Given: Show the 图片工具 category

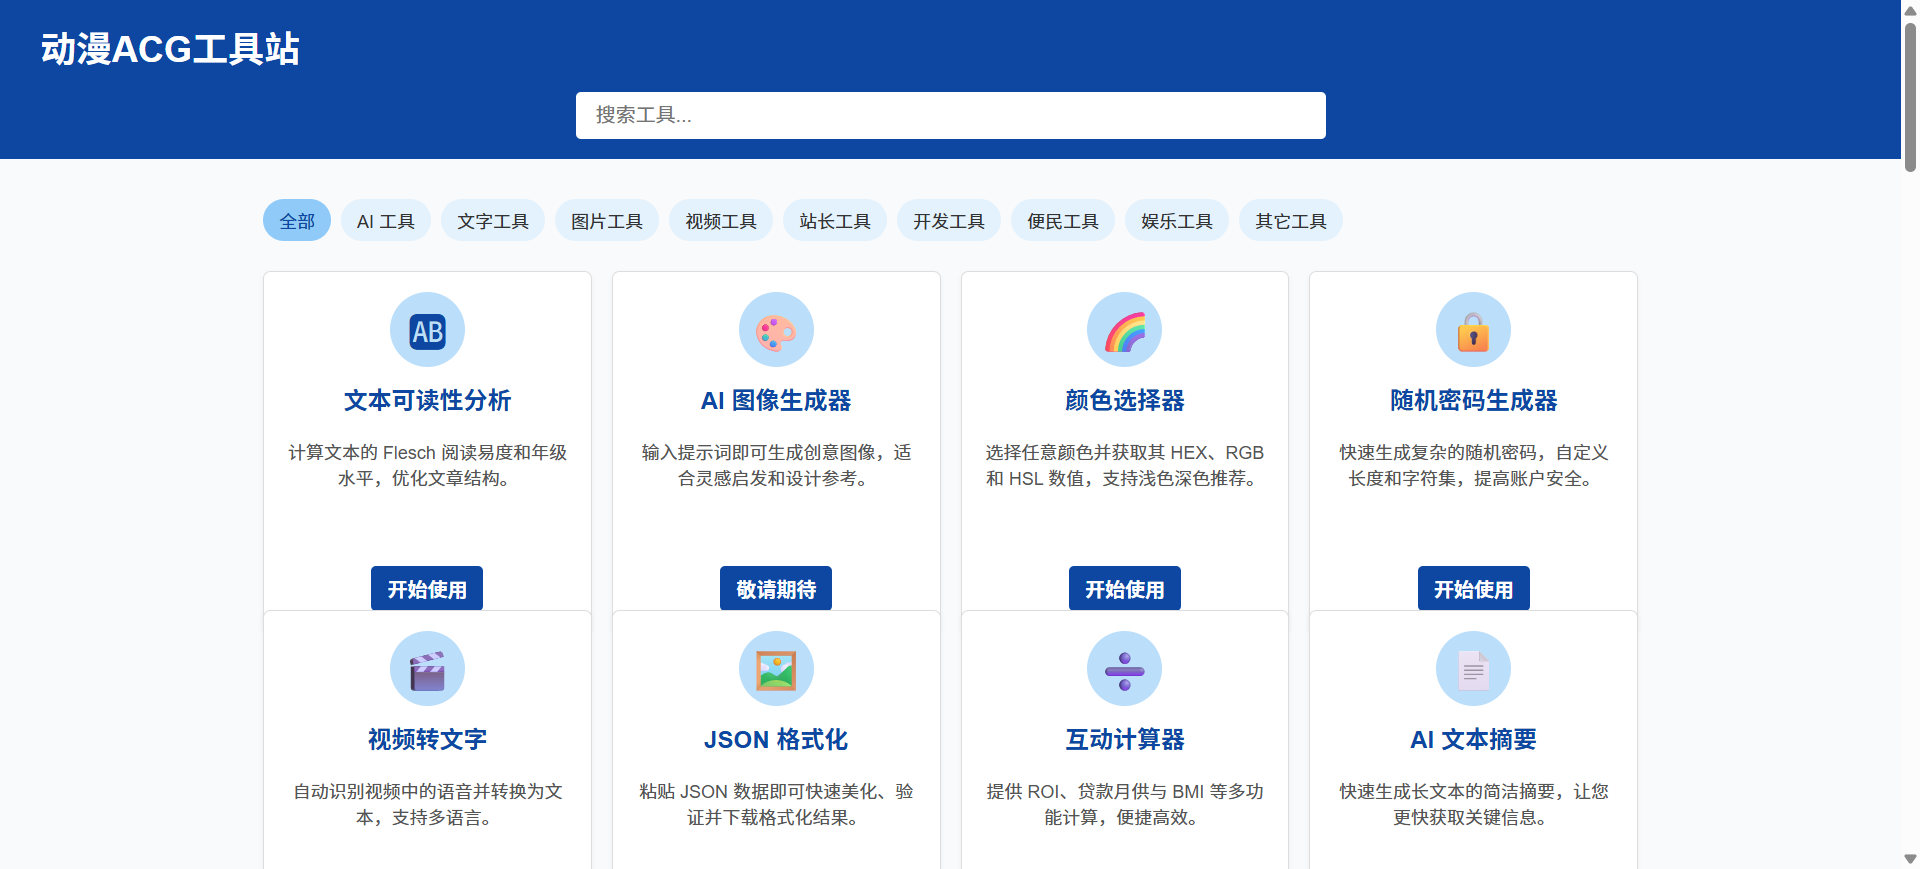Looking at the screenshot, I should (607, 221).
